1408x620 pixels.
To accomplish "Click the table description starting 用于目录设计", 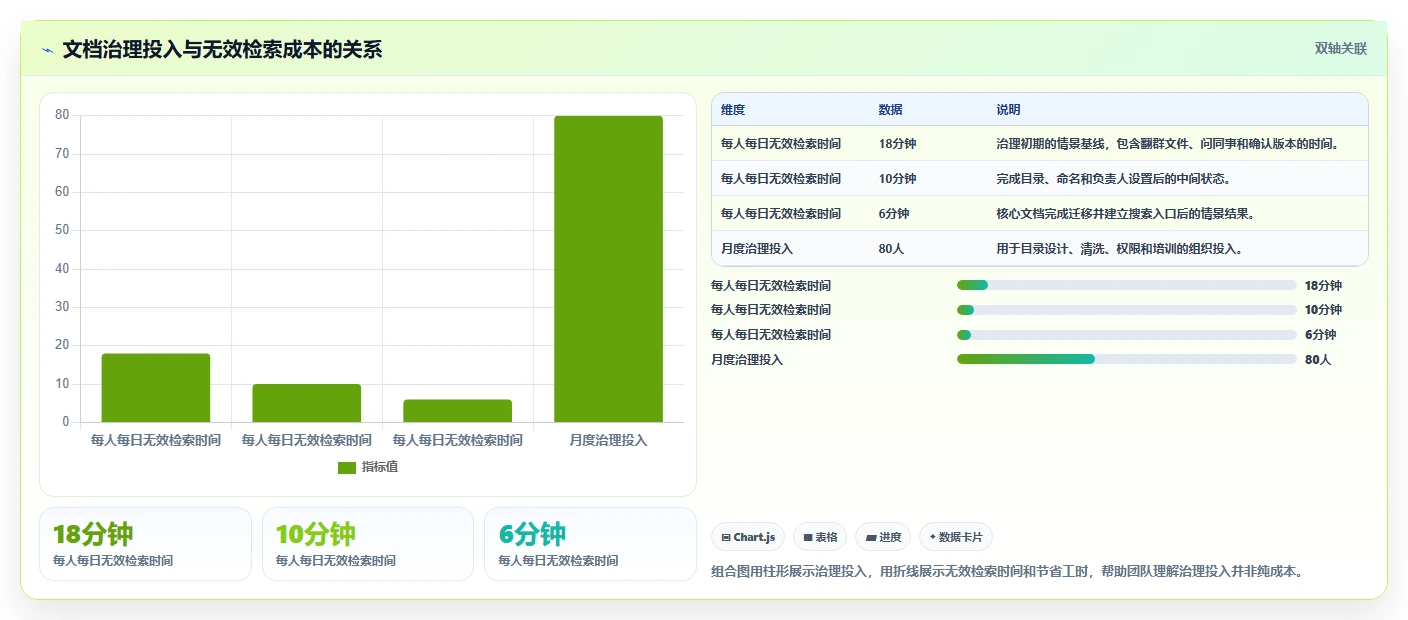I will point(1119,249).
